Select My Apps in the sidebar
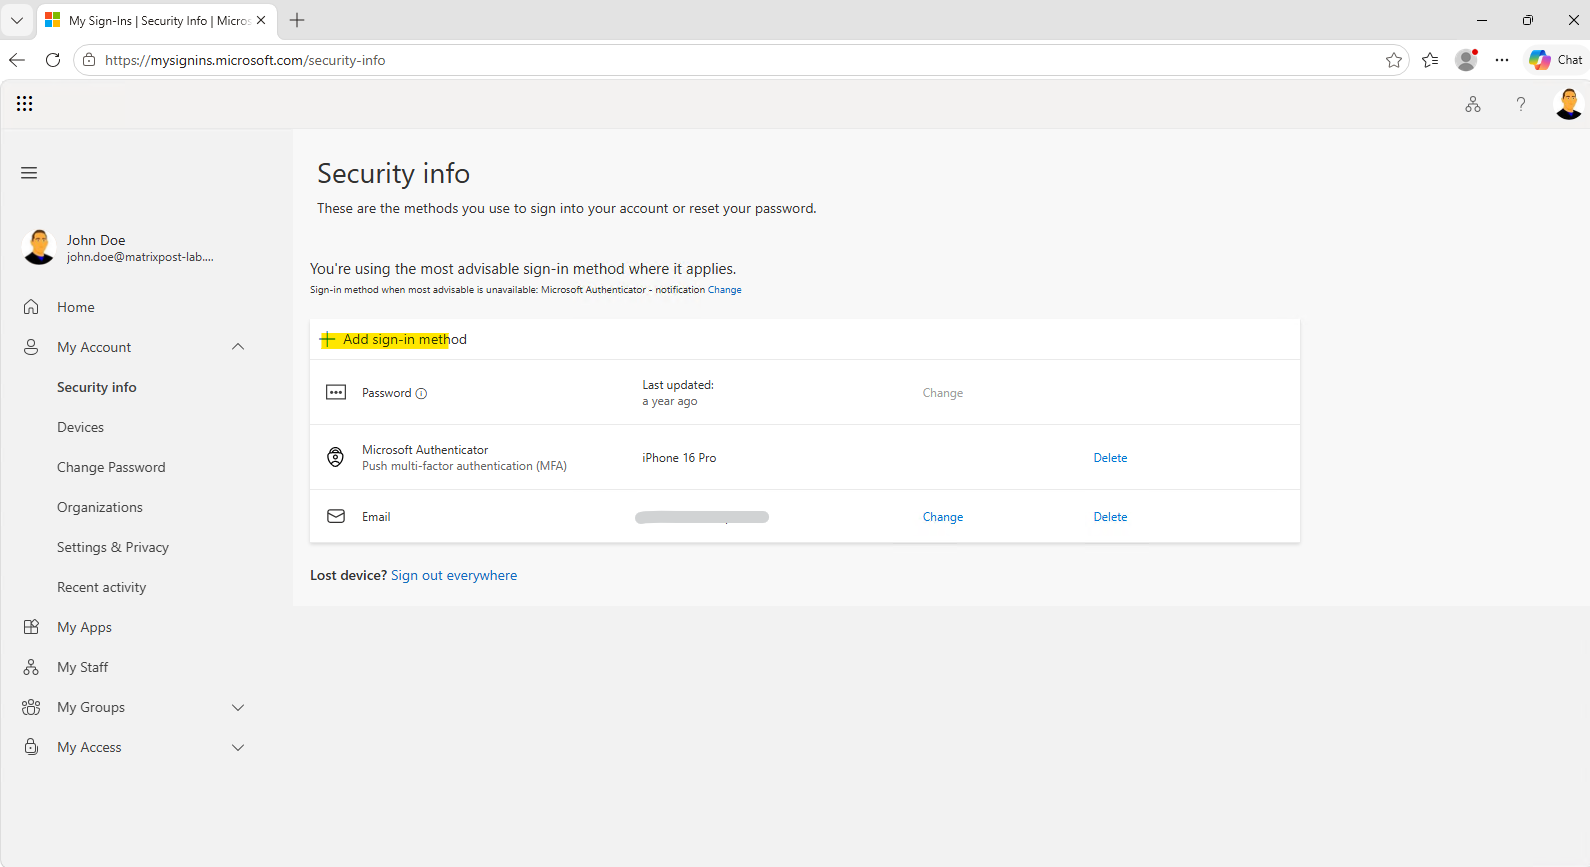The width and height of the screenshot is (1590, 867). (x=84, y=627)
